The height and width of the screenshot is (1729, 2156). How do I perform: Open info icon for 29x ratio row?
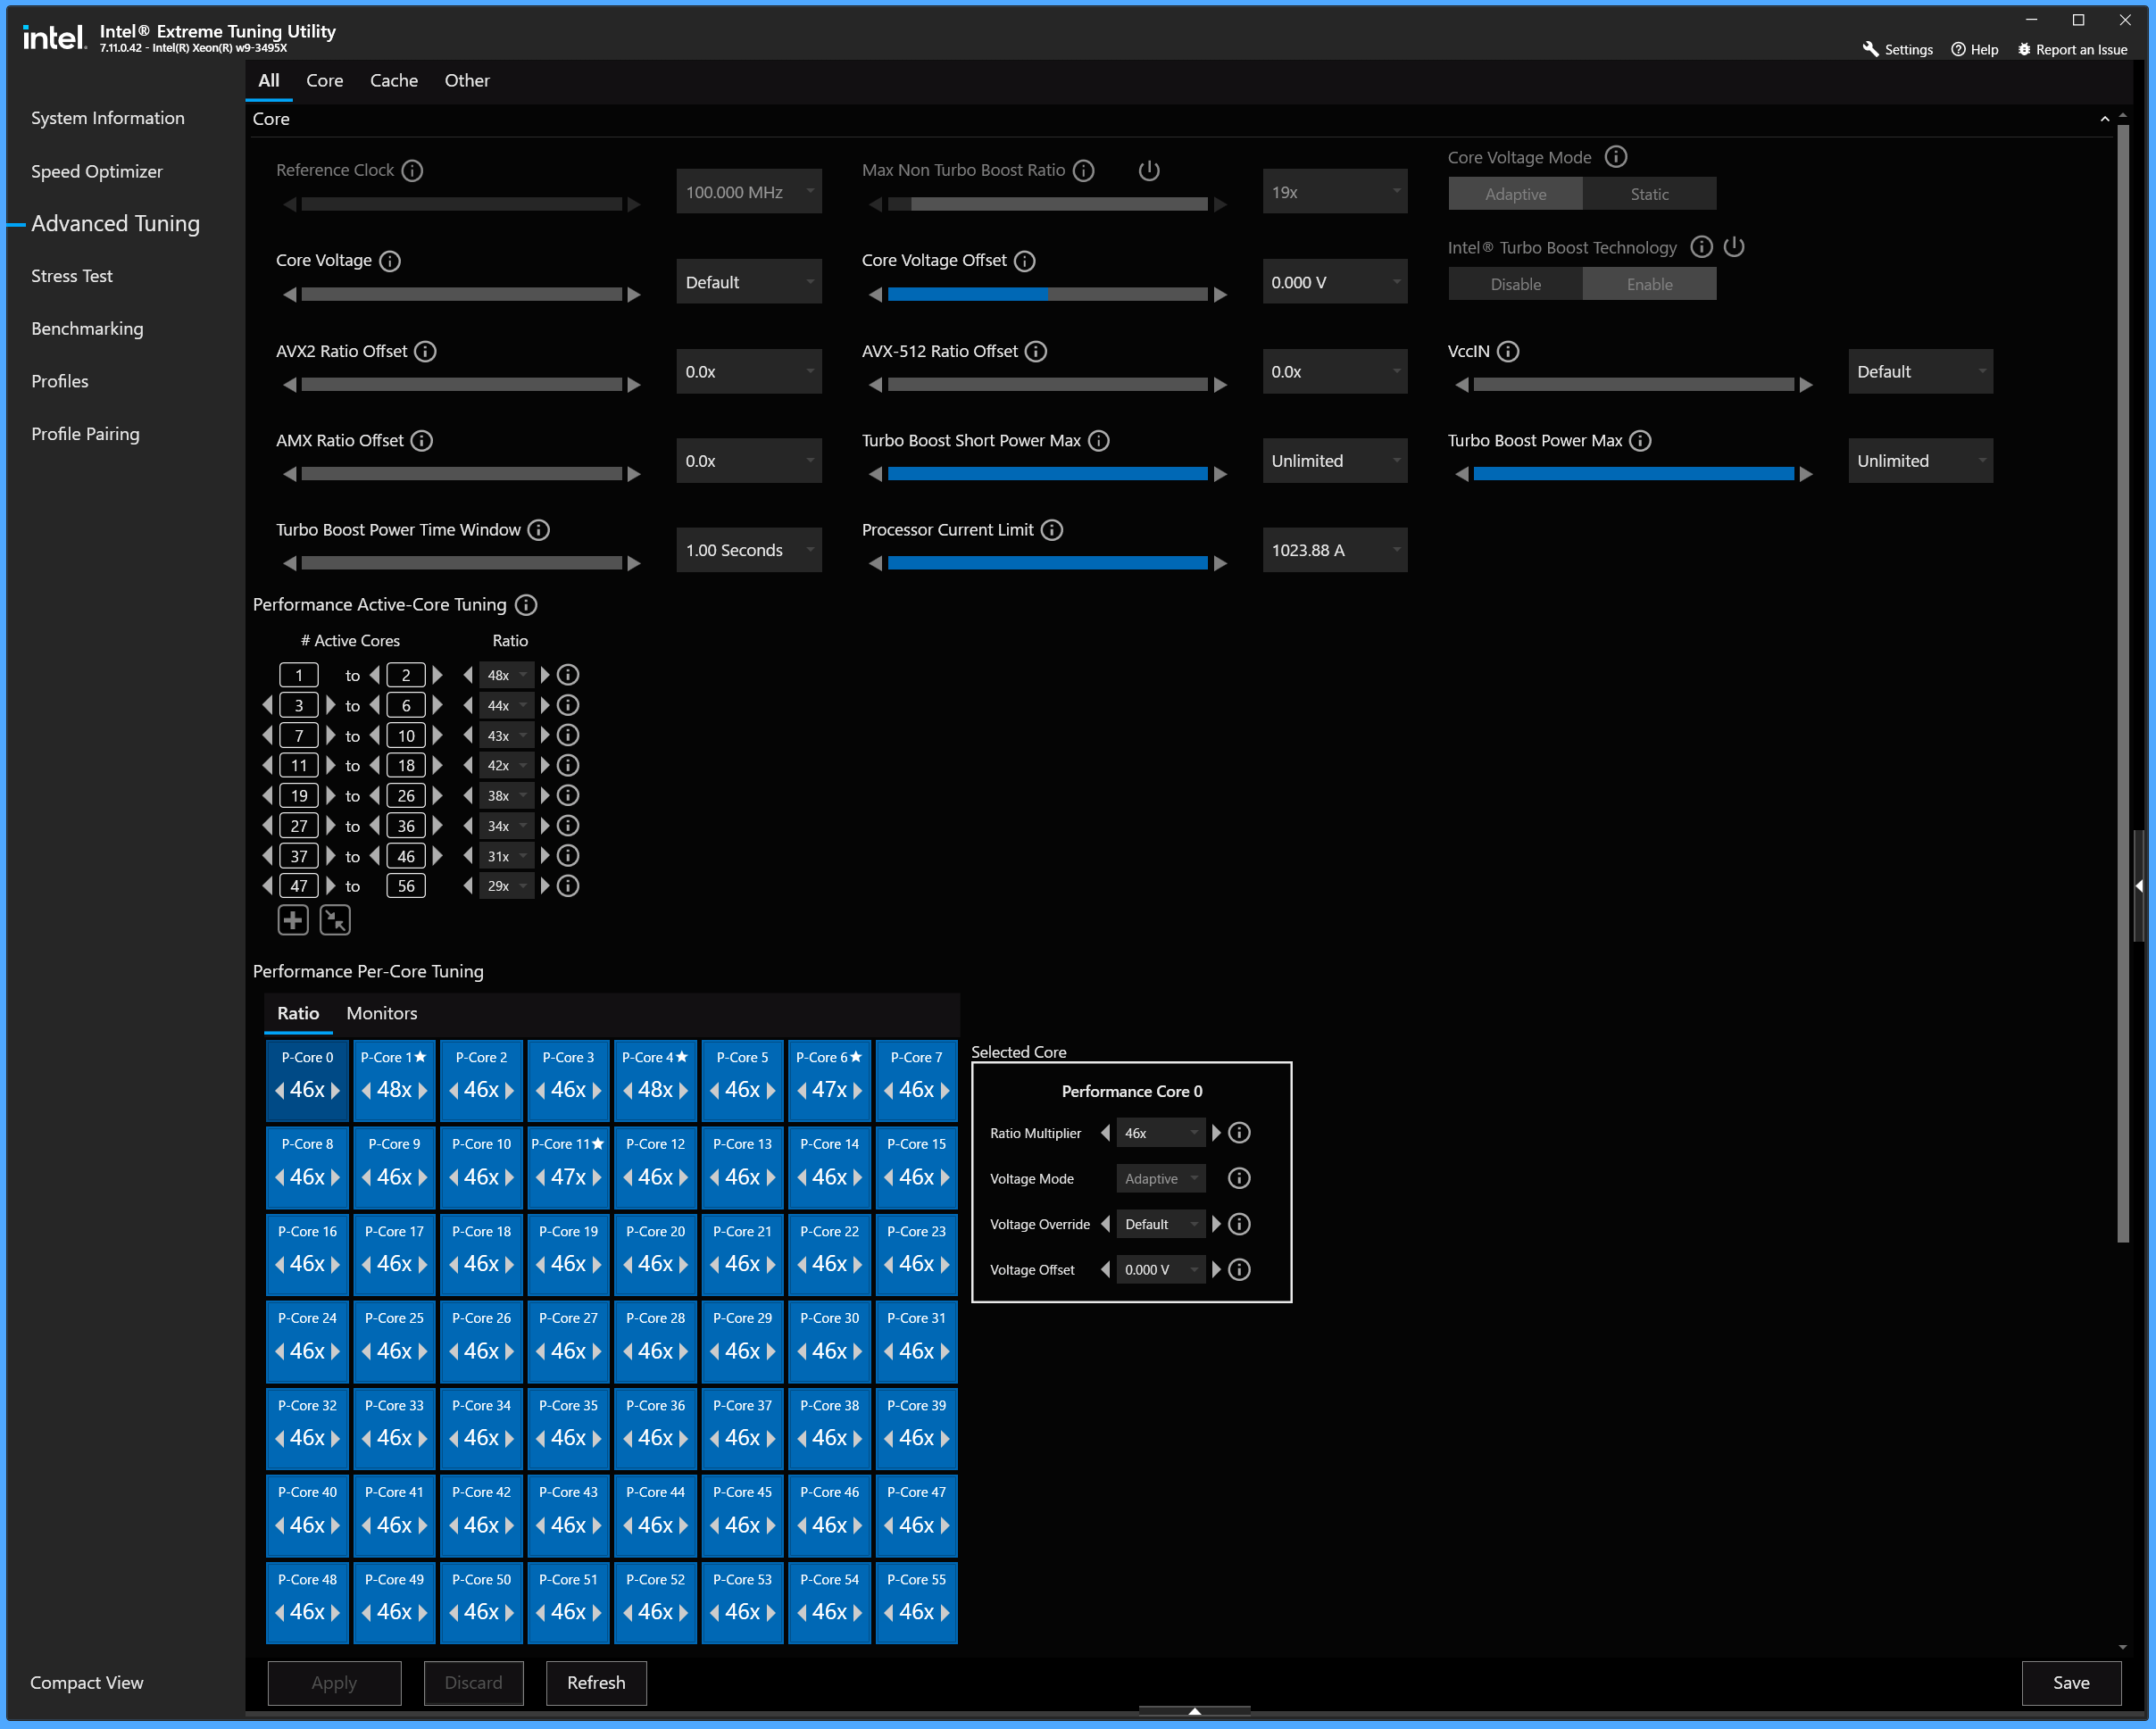coord(568,886)
